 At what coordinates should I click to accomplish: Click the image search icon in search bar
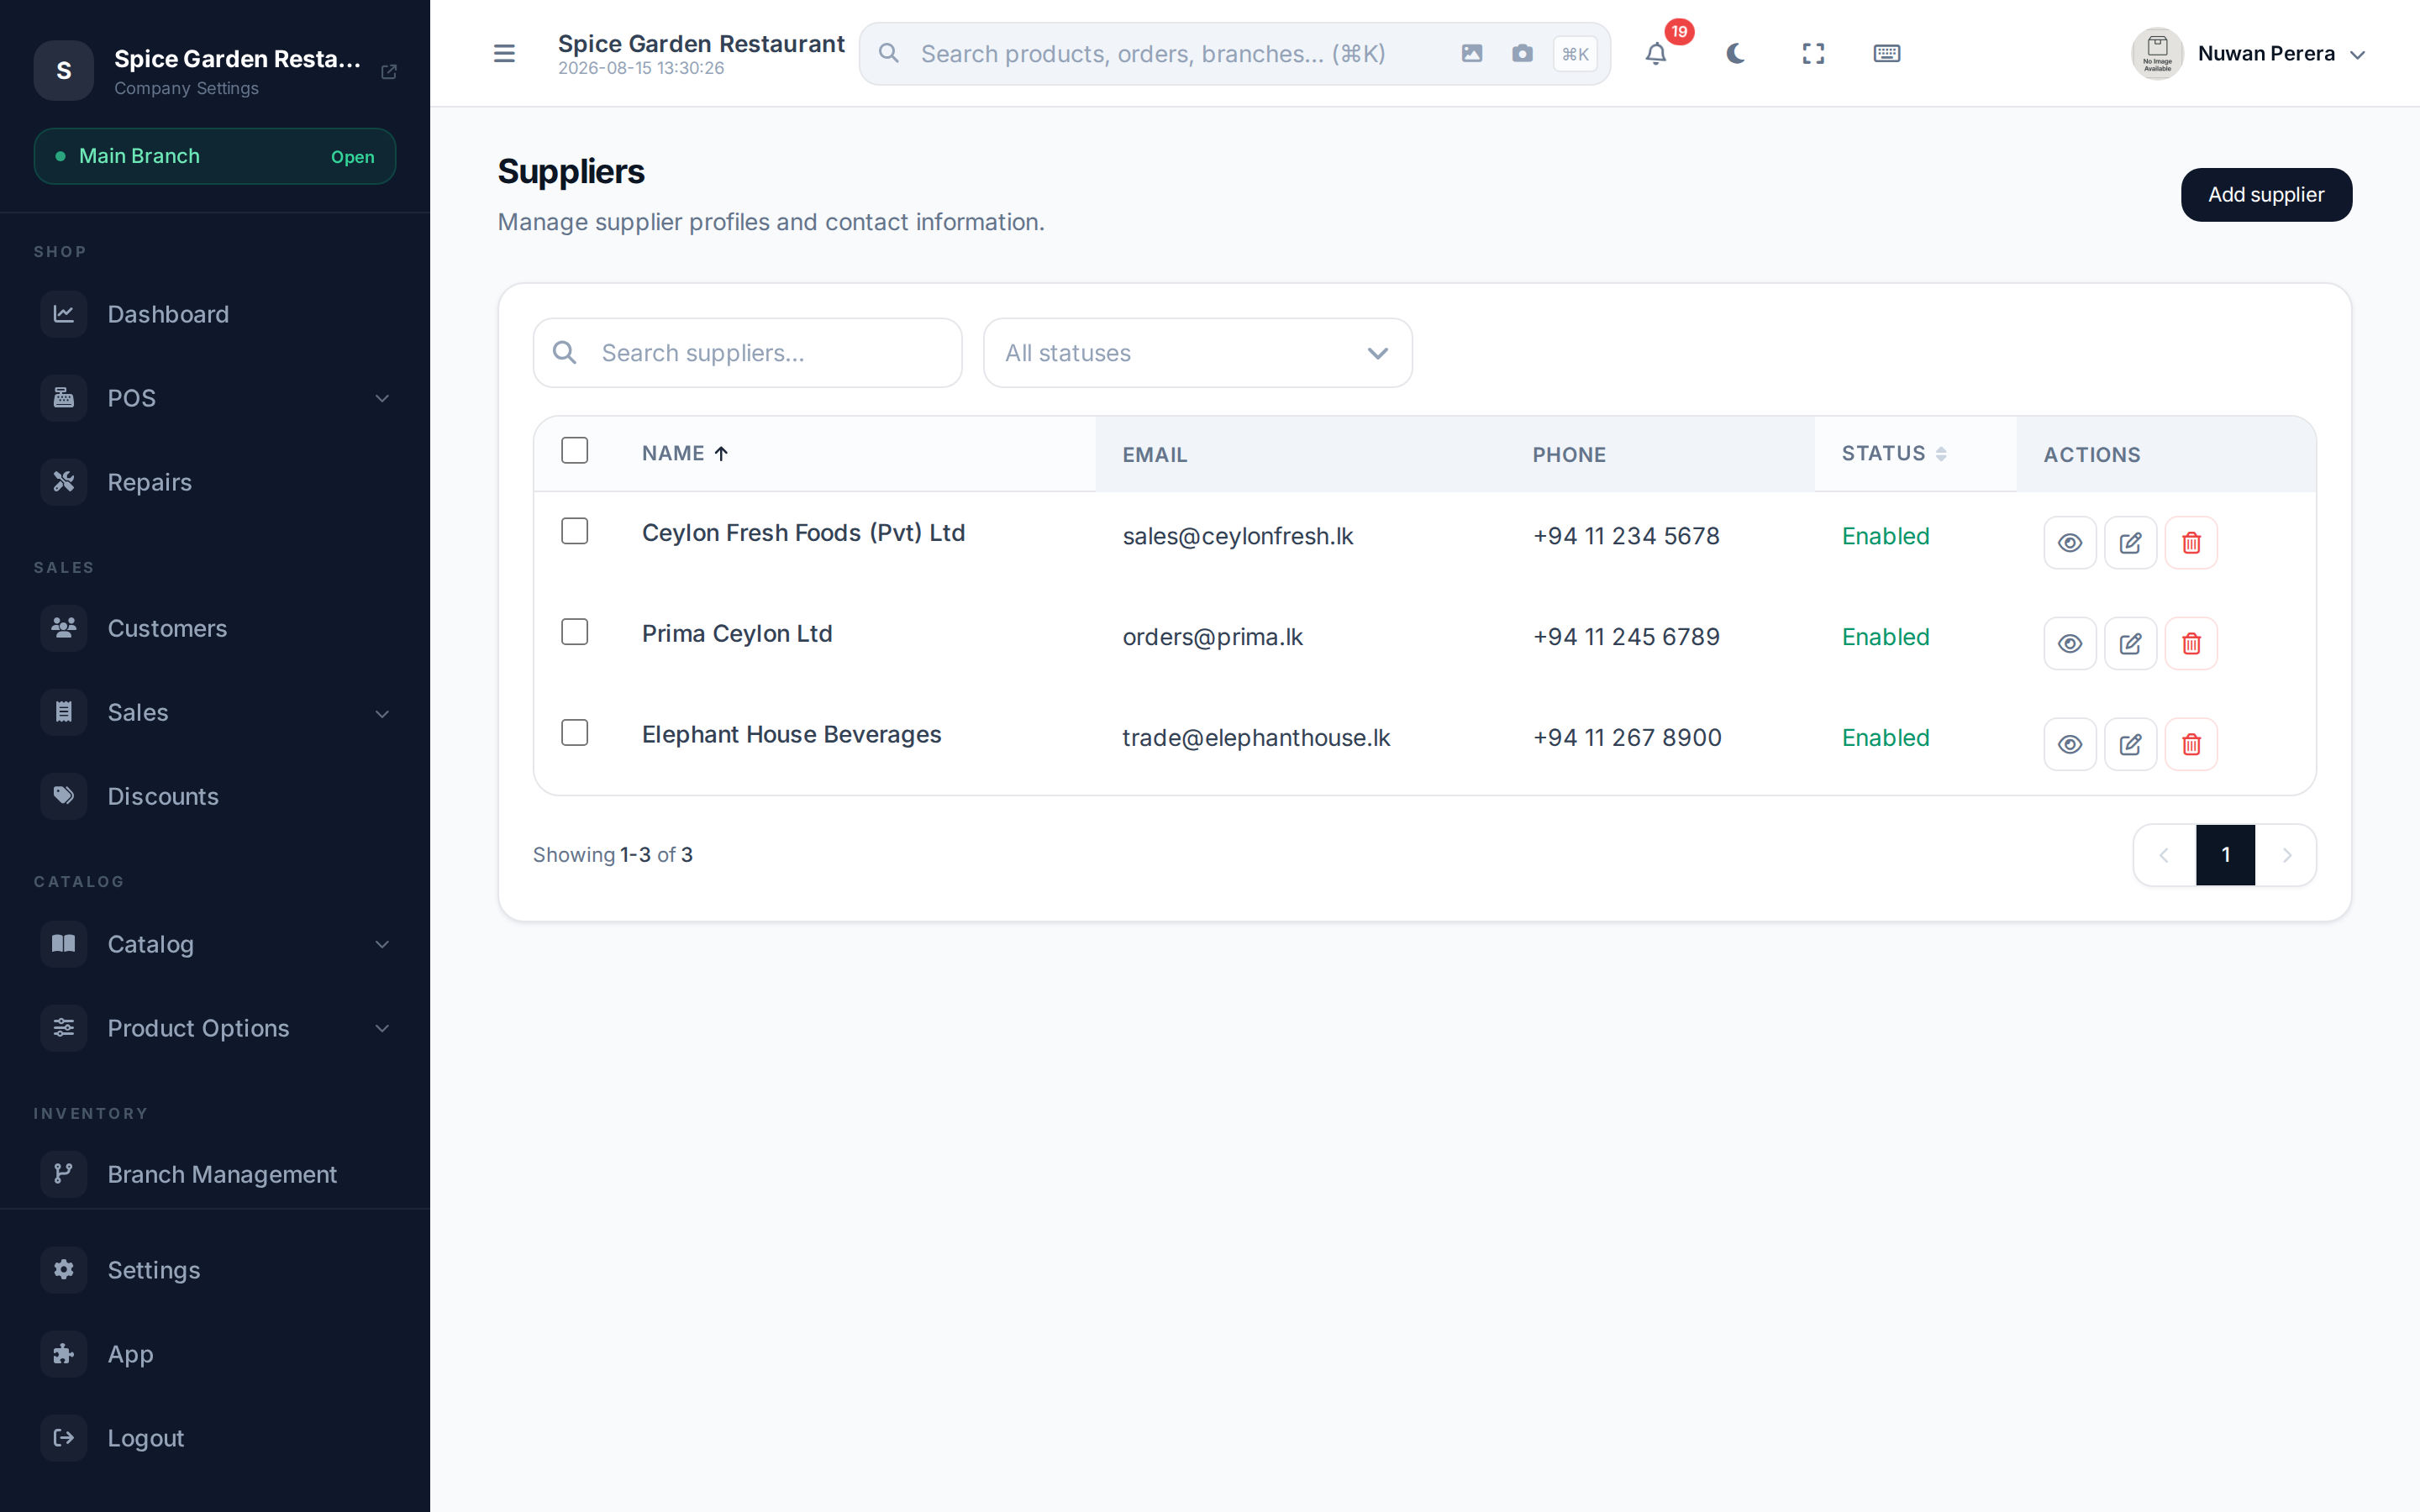click(1471, 54)
